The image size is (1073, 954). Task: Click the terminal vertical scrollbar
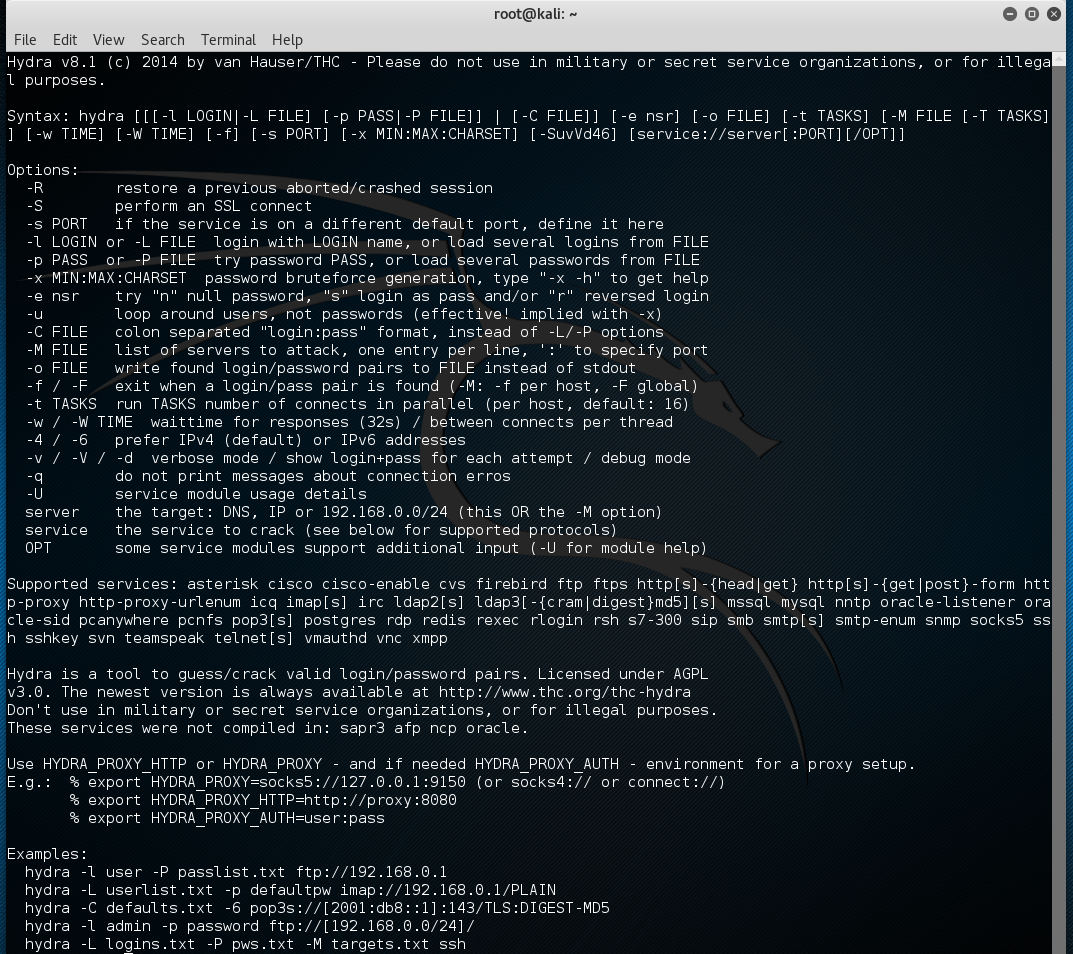tap(1059, 503)
